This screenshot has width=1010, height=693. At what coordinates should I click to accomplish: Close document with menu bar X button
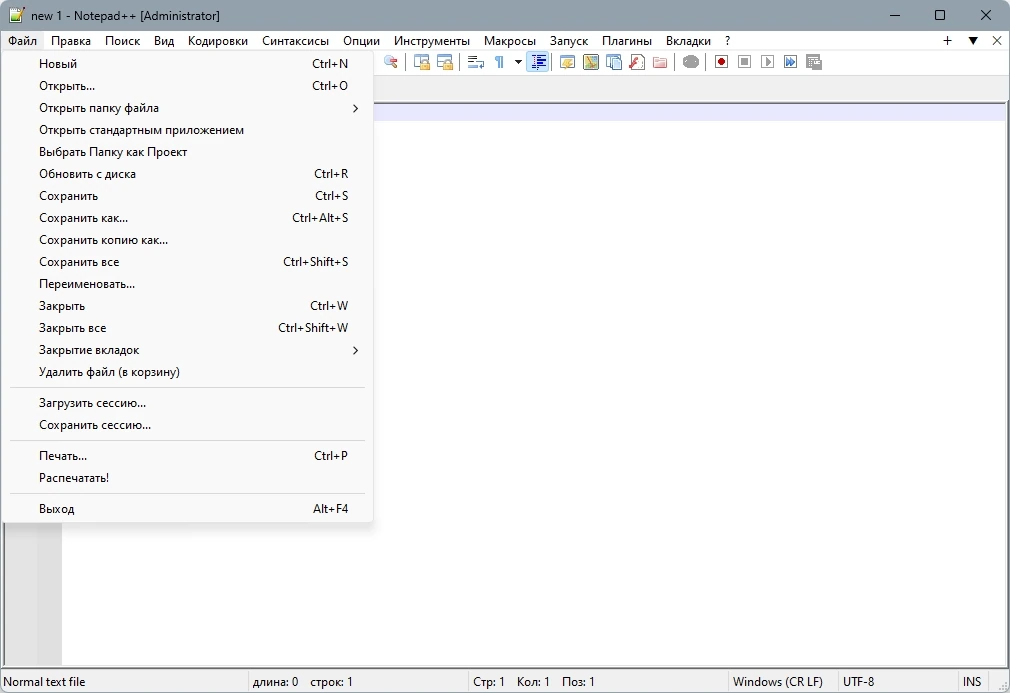coord(997,41)
